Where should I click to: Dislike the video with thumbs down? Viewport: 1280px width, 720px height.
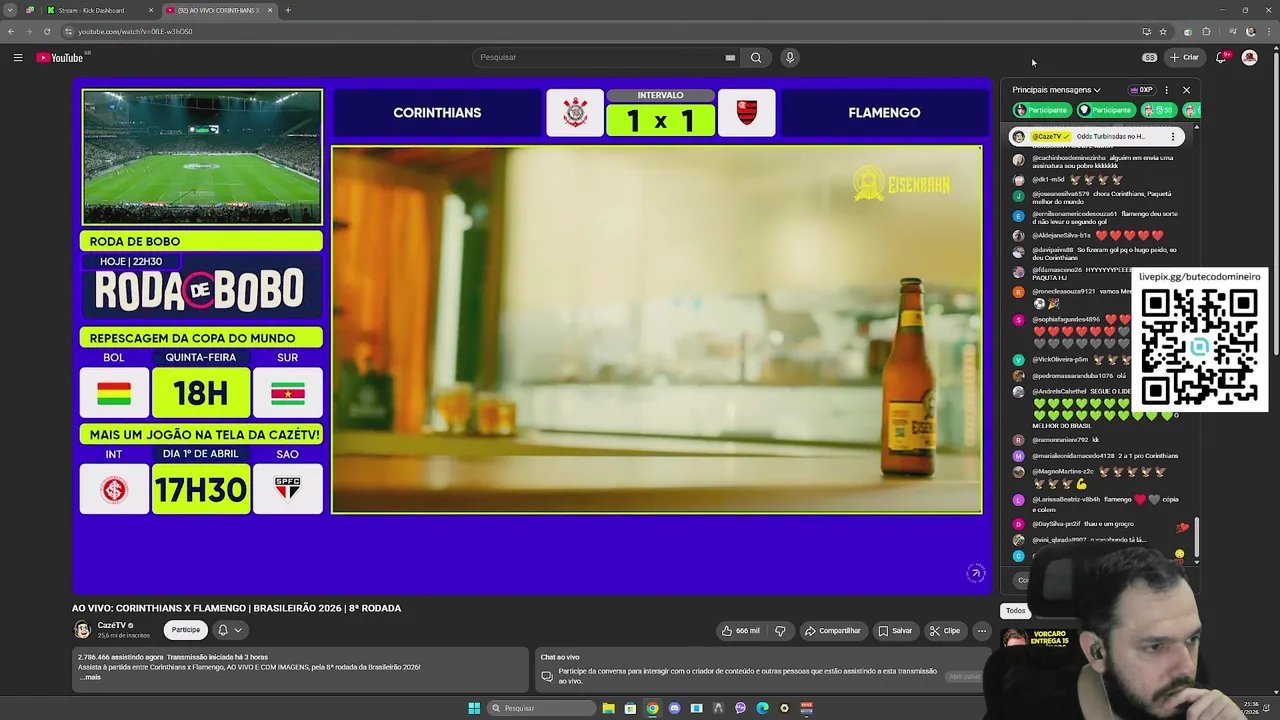tap(780, 630)
